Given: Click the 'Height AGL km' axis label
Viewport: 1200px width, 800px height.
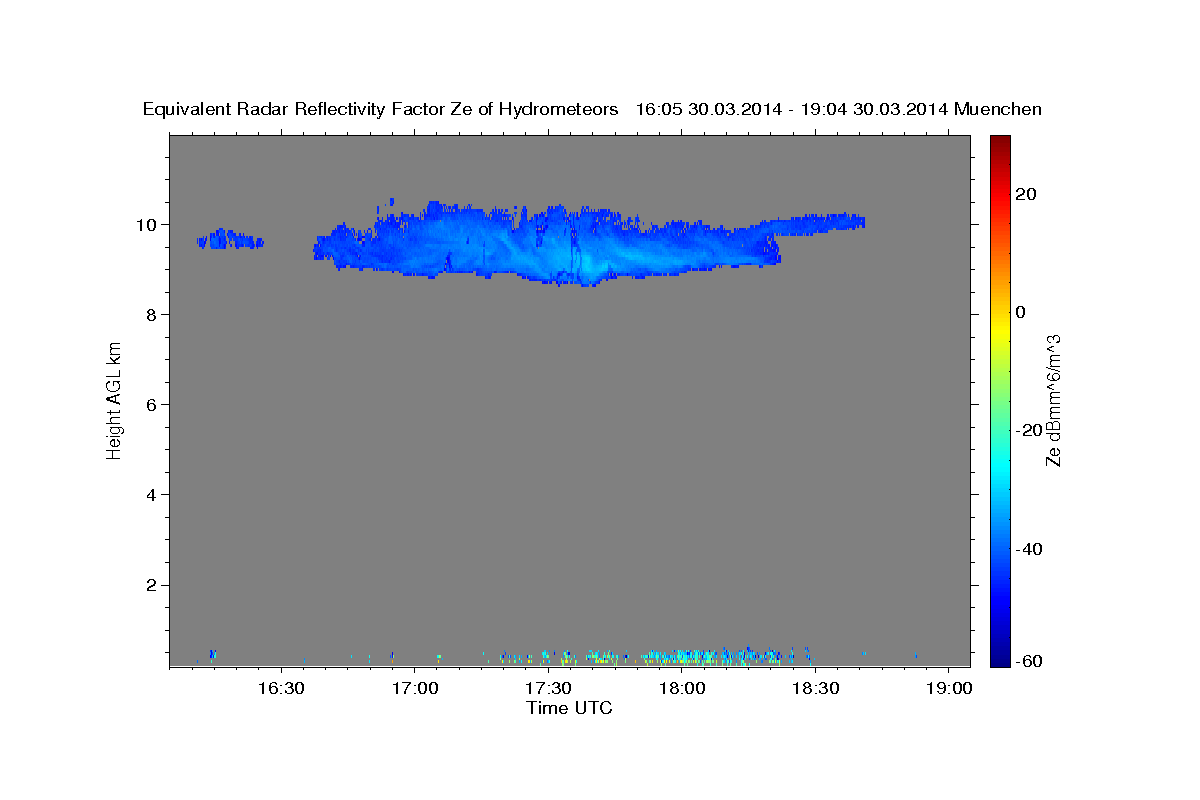Looking at the screenshot, I should click(114, 400).
